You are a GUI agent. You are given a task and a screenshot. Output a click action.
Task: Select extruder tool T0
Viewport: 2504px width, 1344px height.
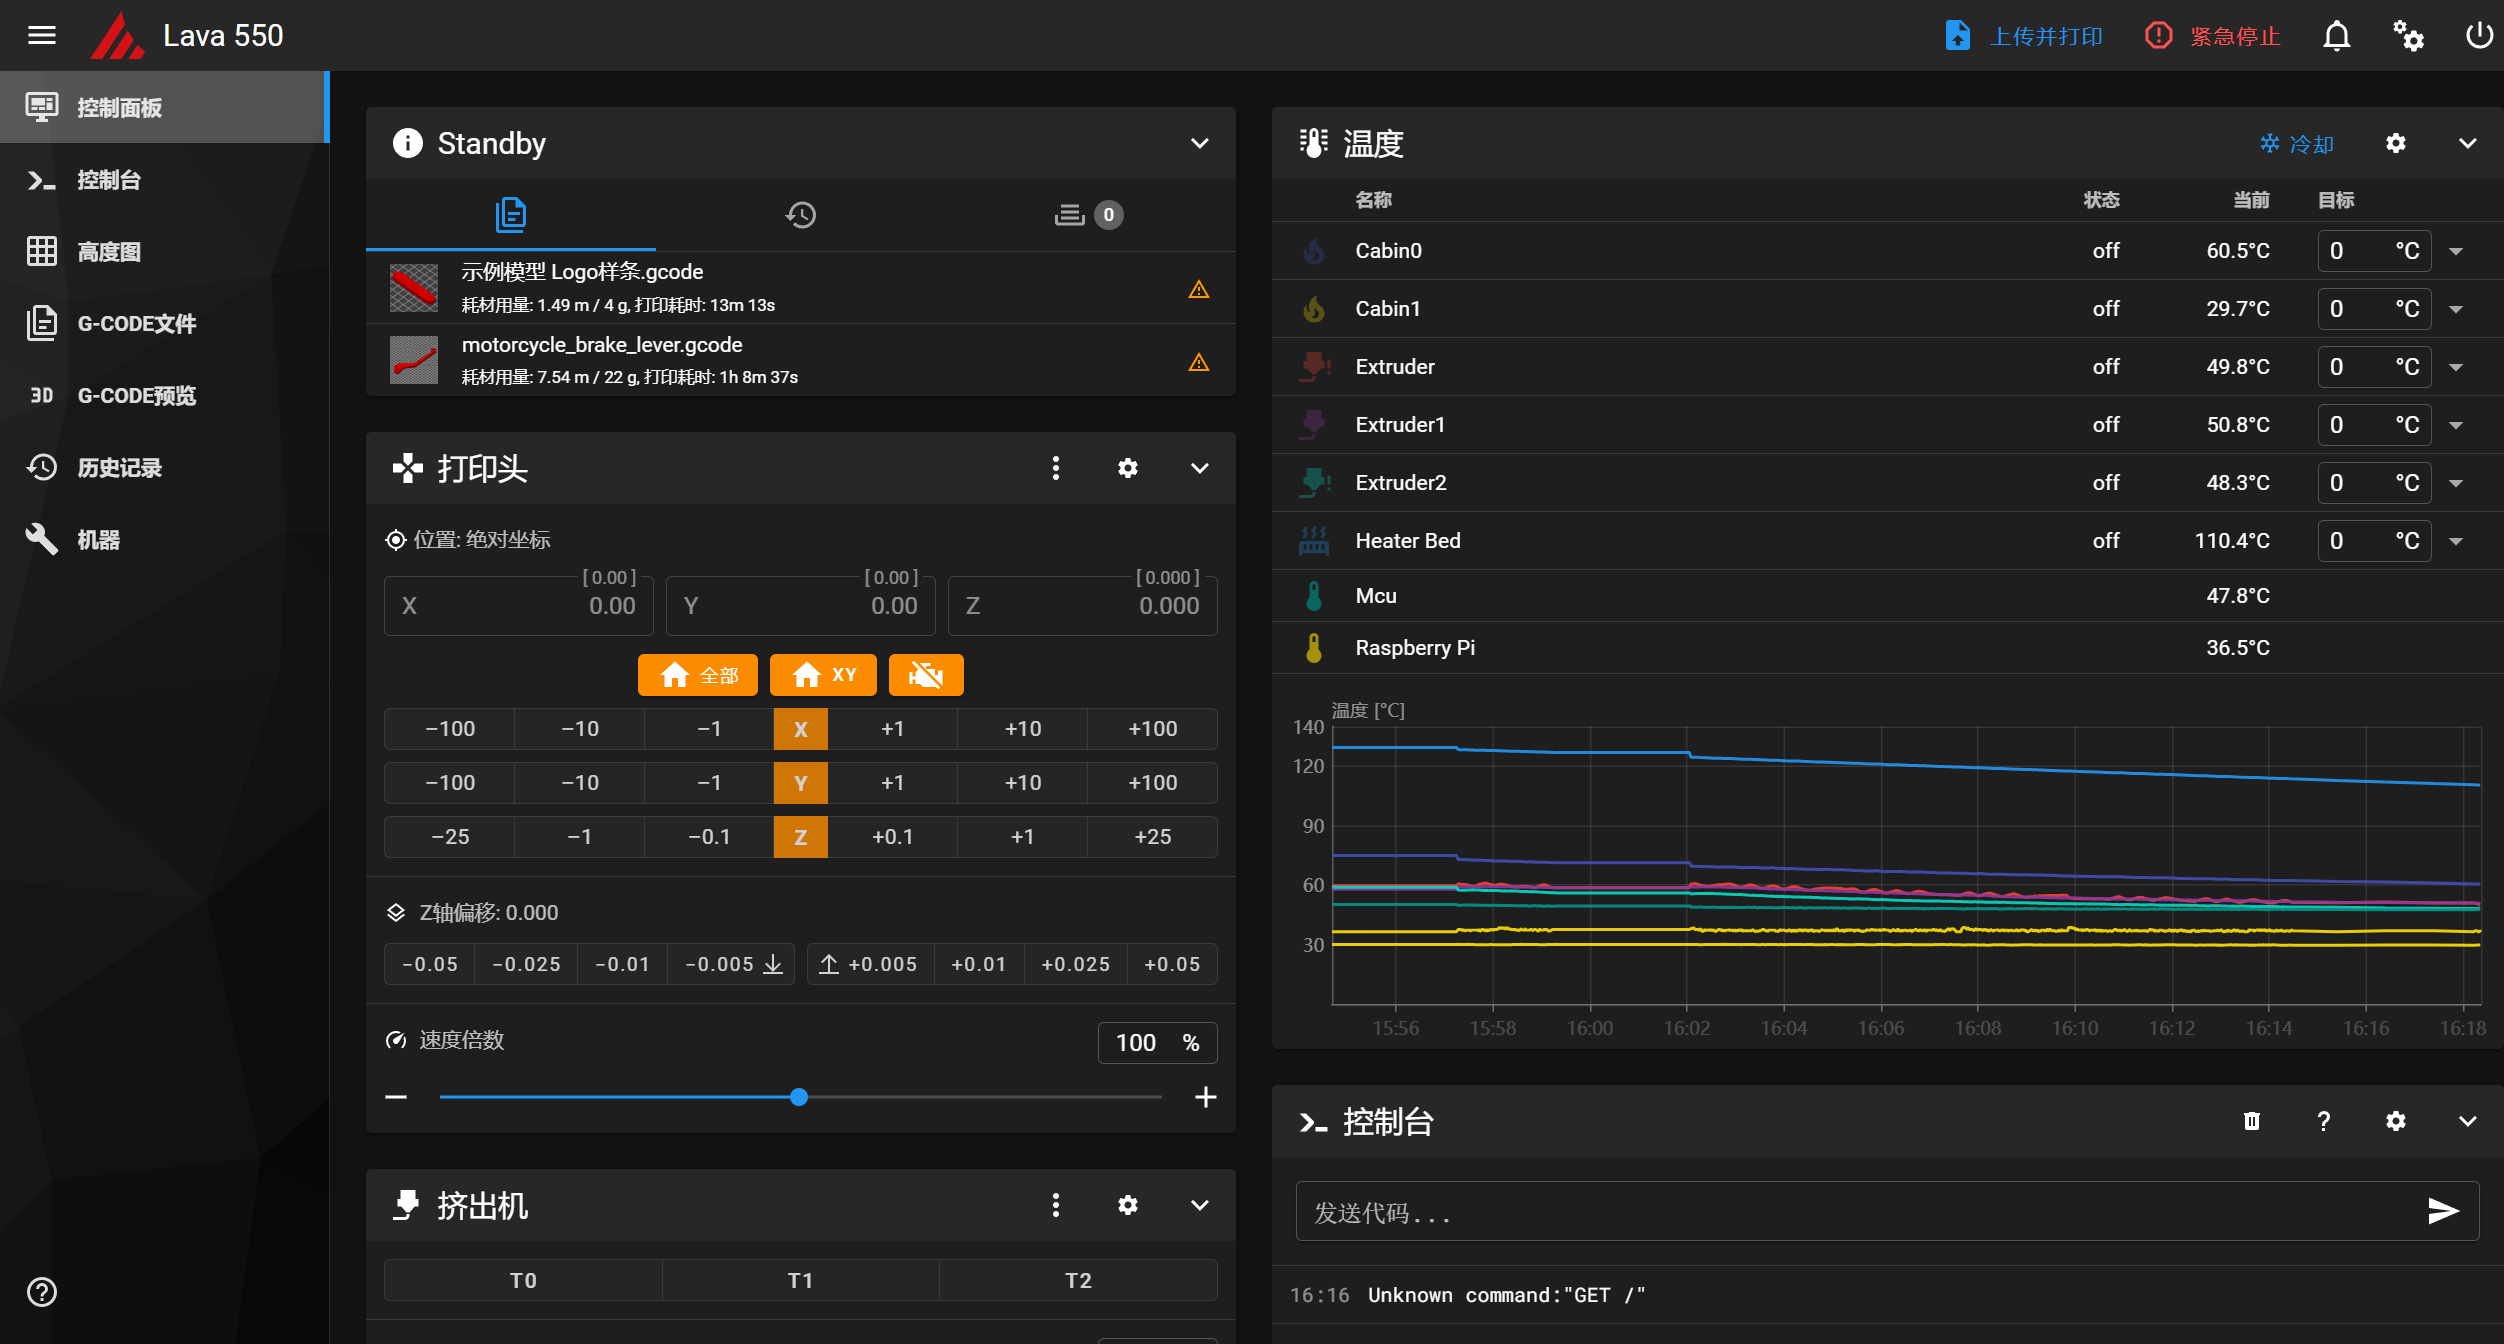pos(523,1280)
